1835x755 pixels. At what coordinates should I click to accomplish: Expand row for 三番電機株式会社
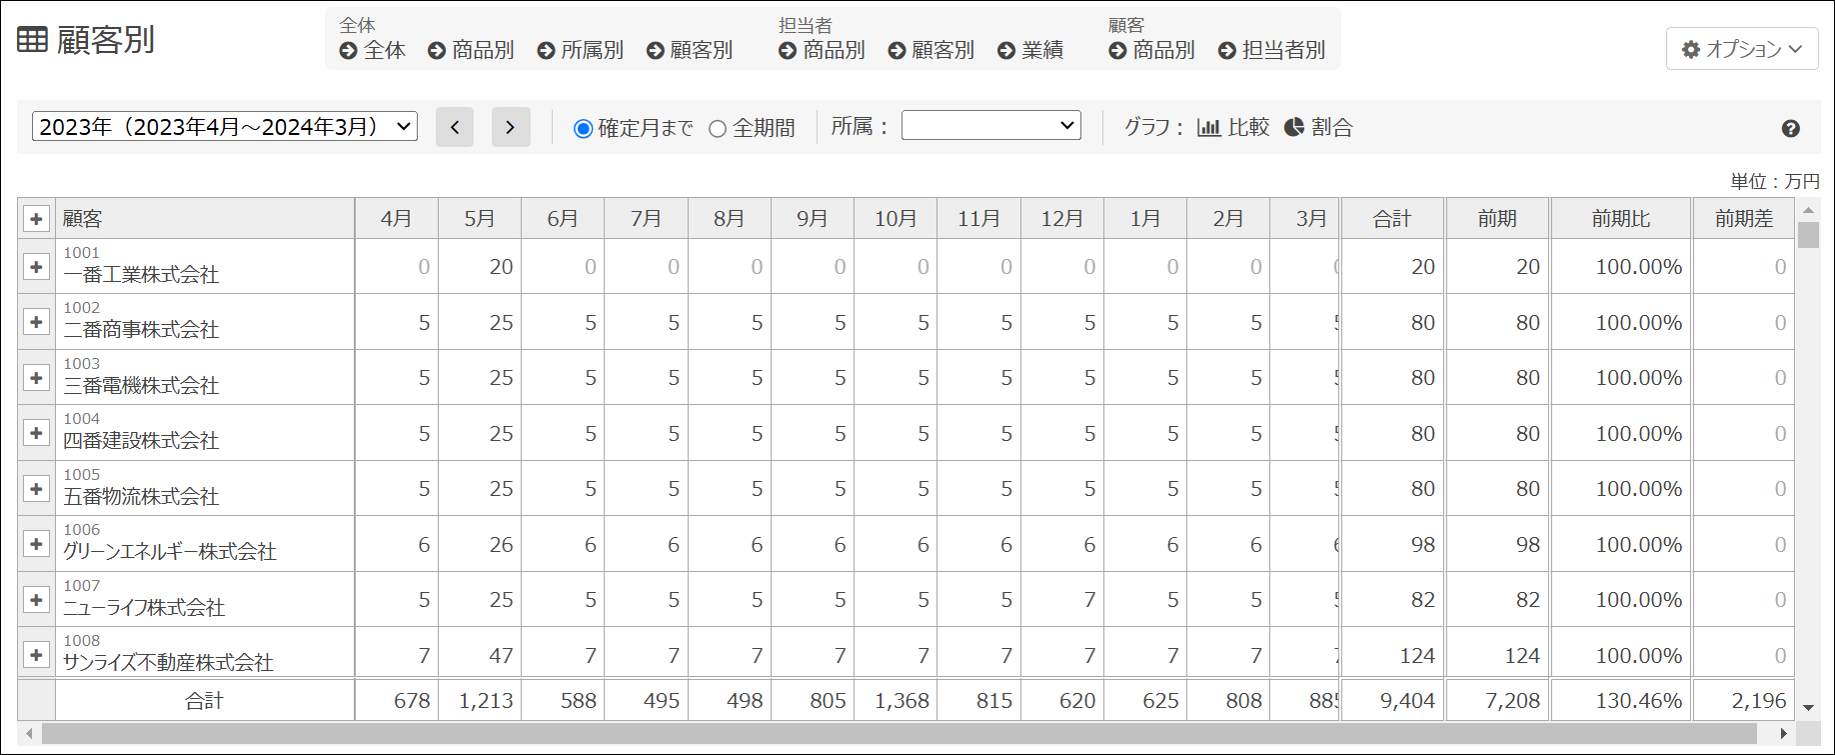point(36,377)
